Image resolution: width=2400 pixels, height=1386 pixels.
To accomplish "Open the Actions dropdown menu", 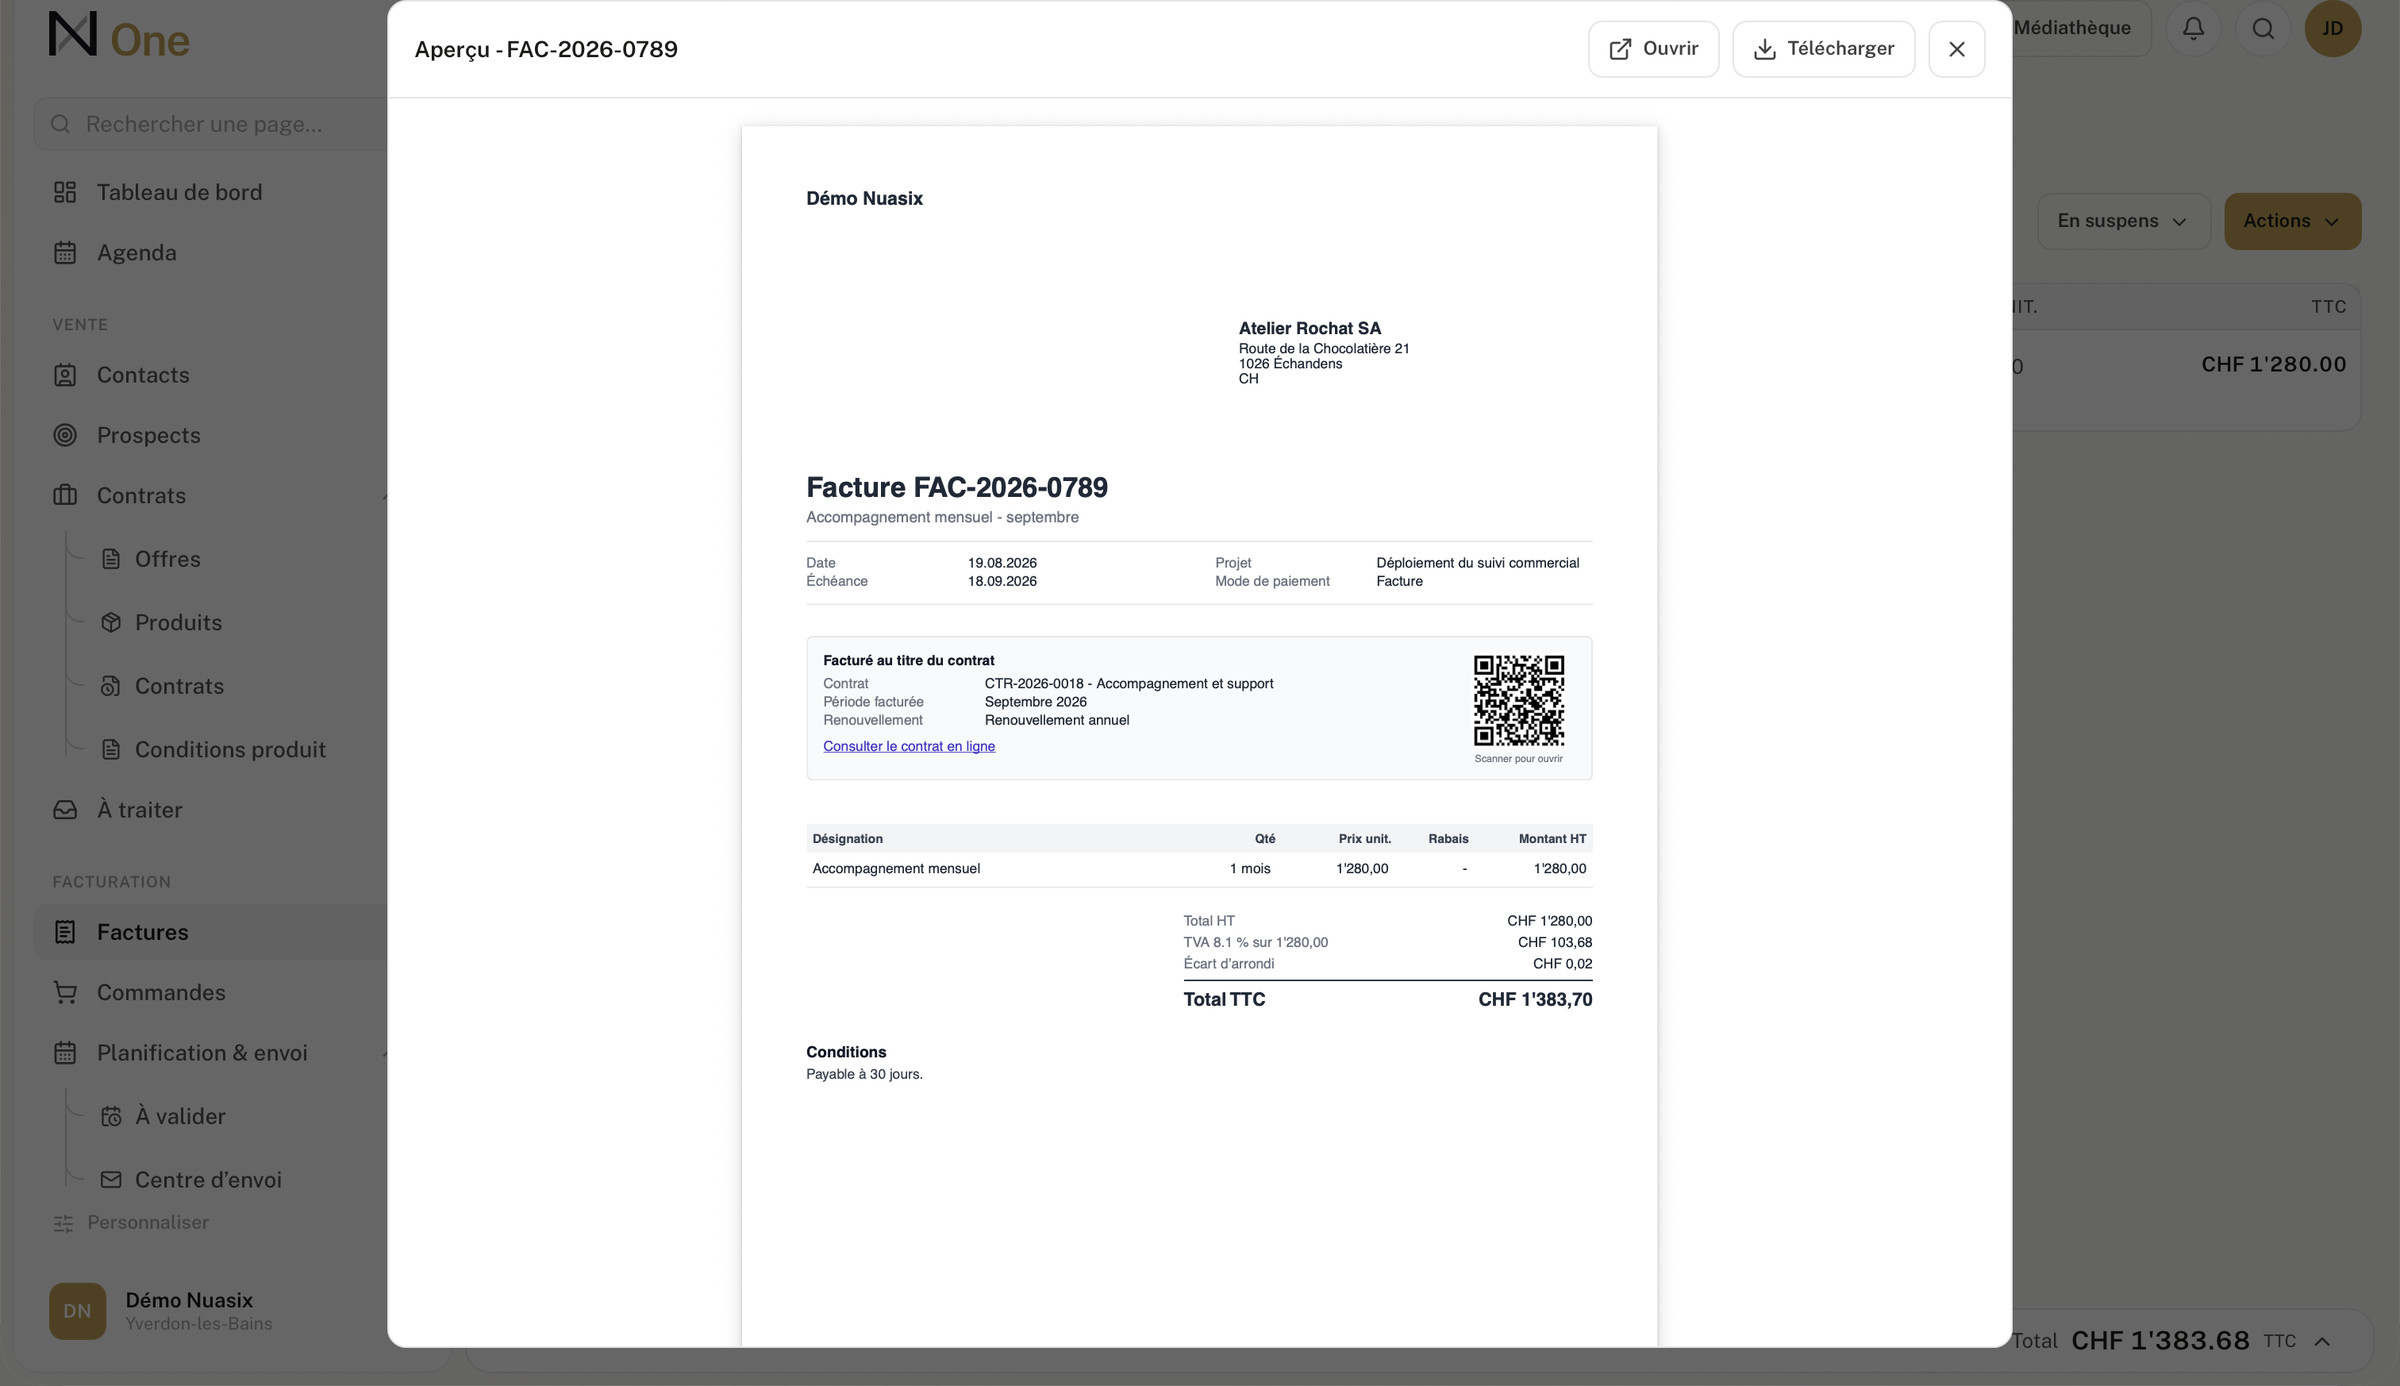I will [x=2292, y=221].
